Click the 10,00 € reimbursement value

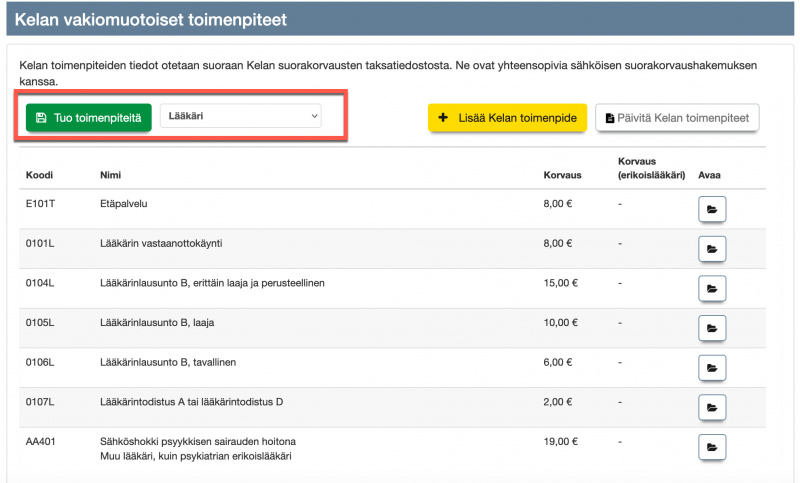pos(560,322)
